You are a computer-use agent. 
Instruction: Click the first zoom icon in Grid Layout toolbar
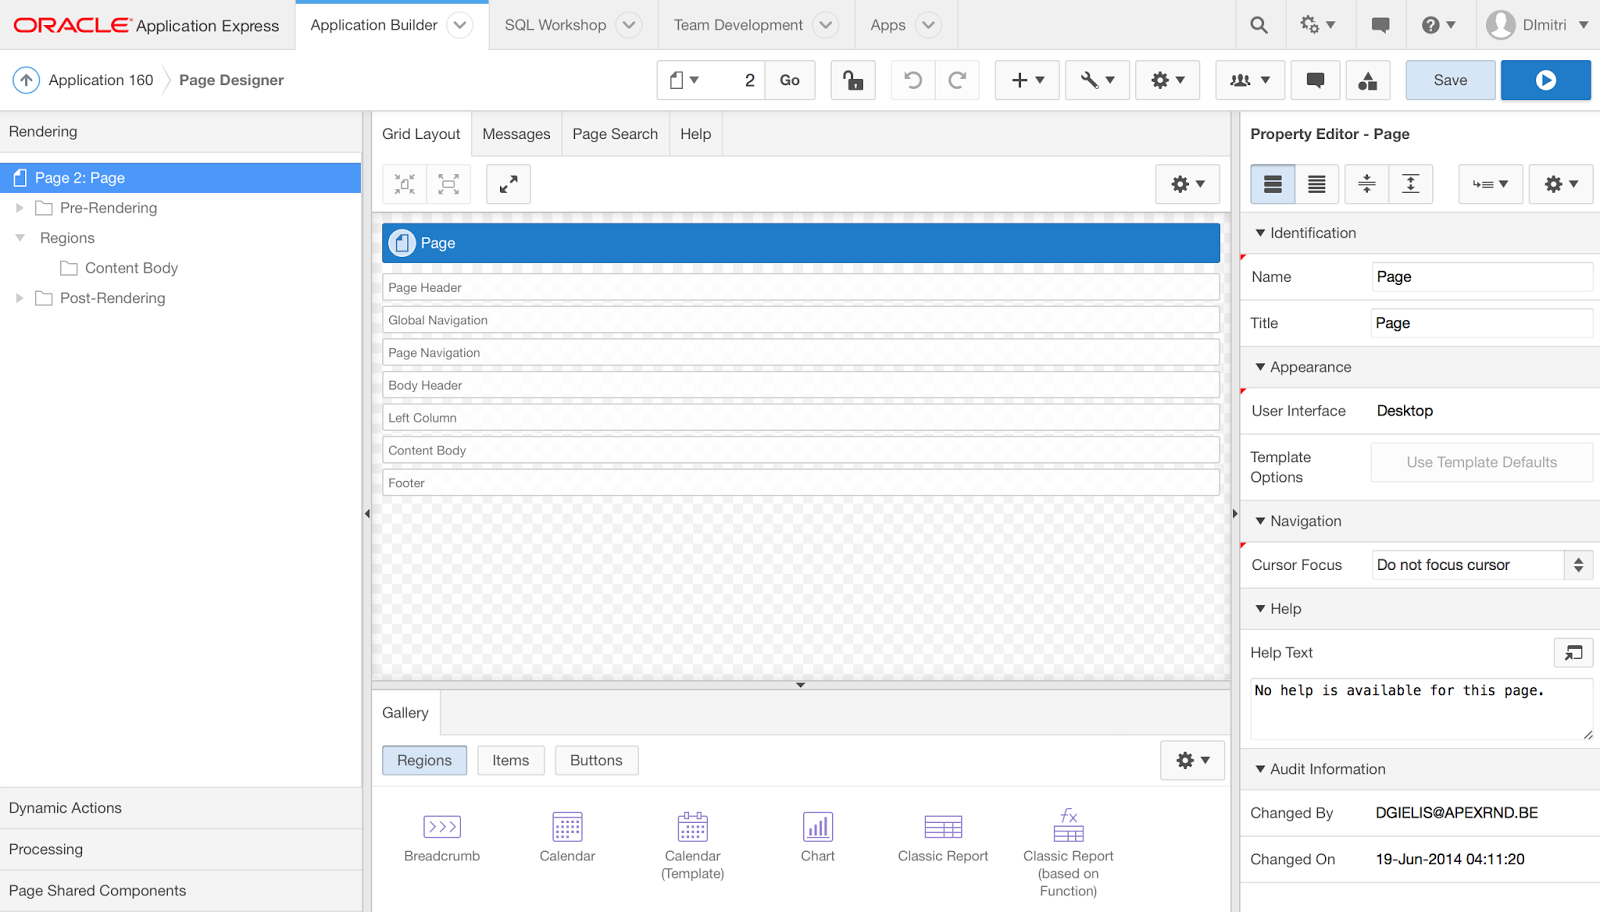pos(405,184)
